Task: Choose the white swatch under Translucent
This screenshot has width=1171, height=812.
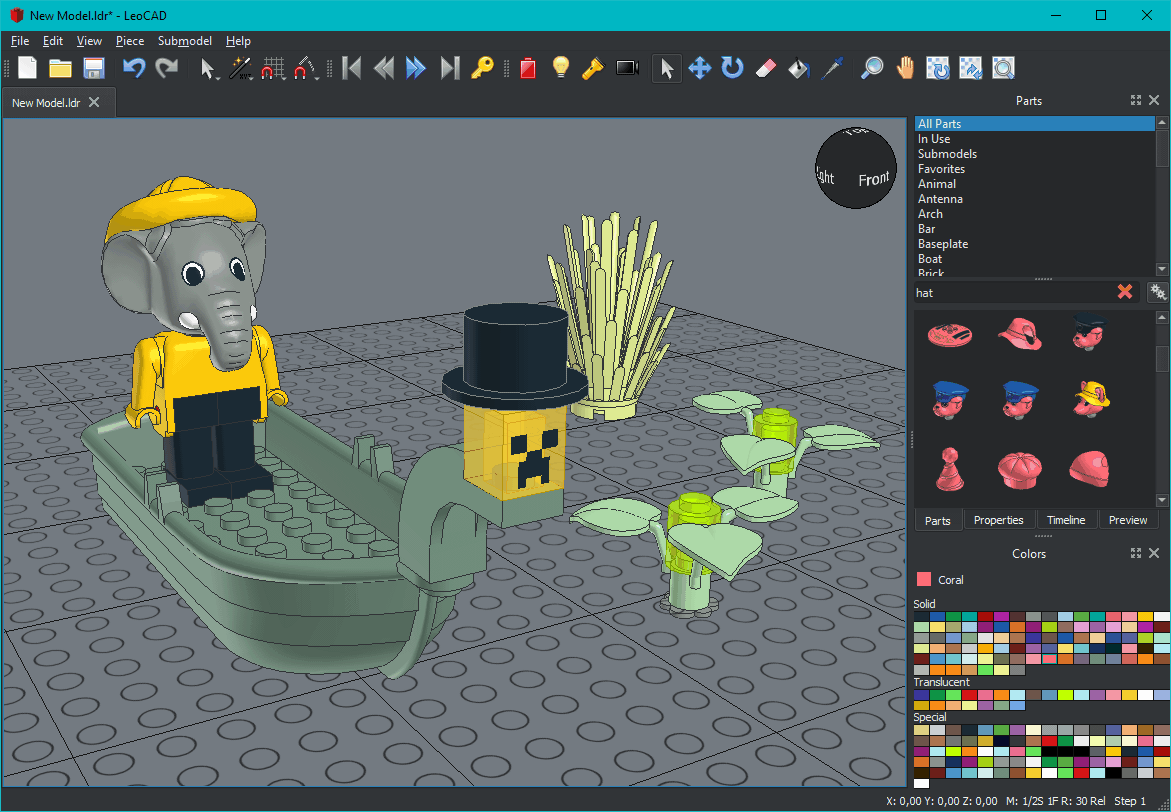Action: 1146,695
